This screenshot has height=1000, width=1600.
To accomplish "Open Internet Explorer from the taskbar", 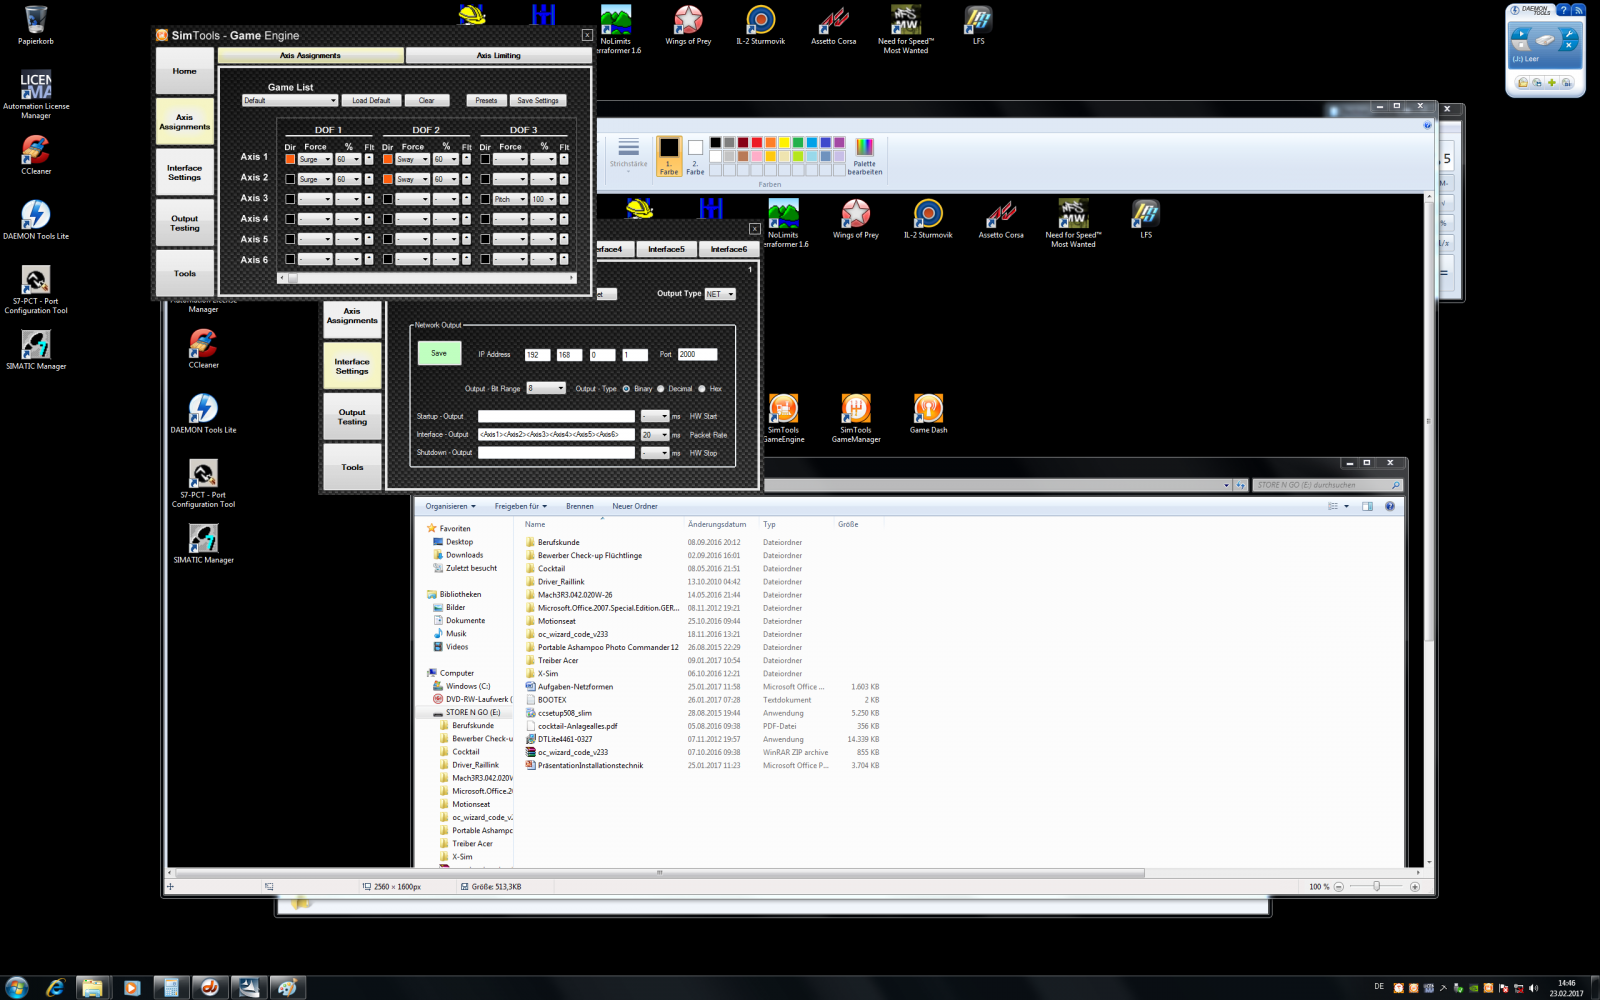I will [55, 987].
